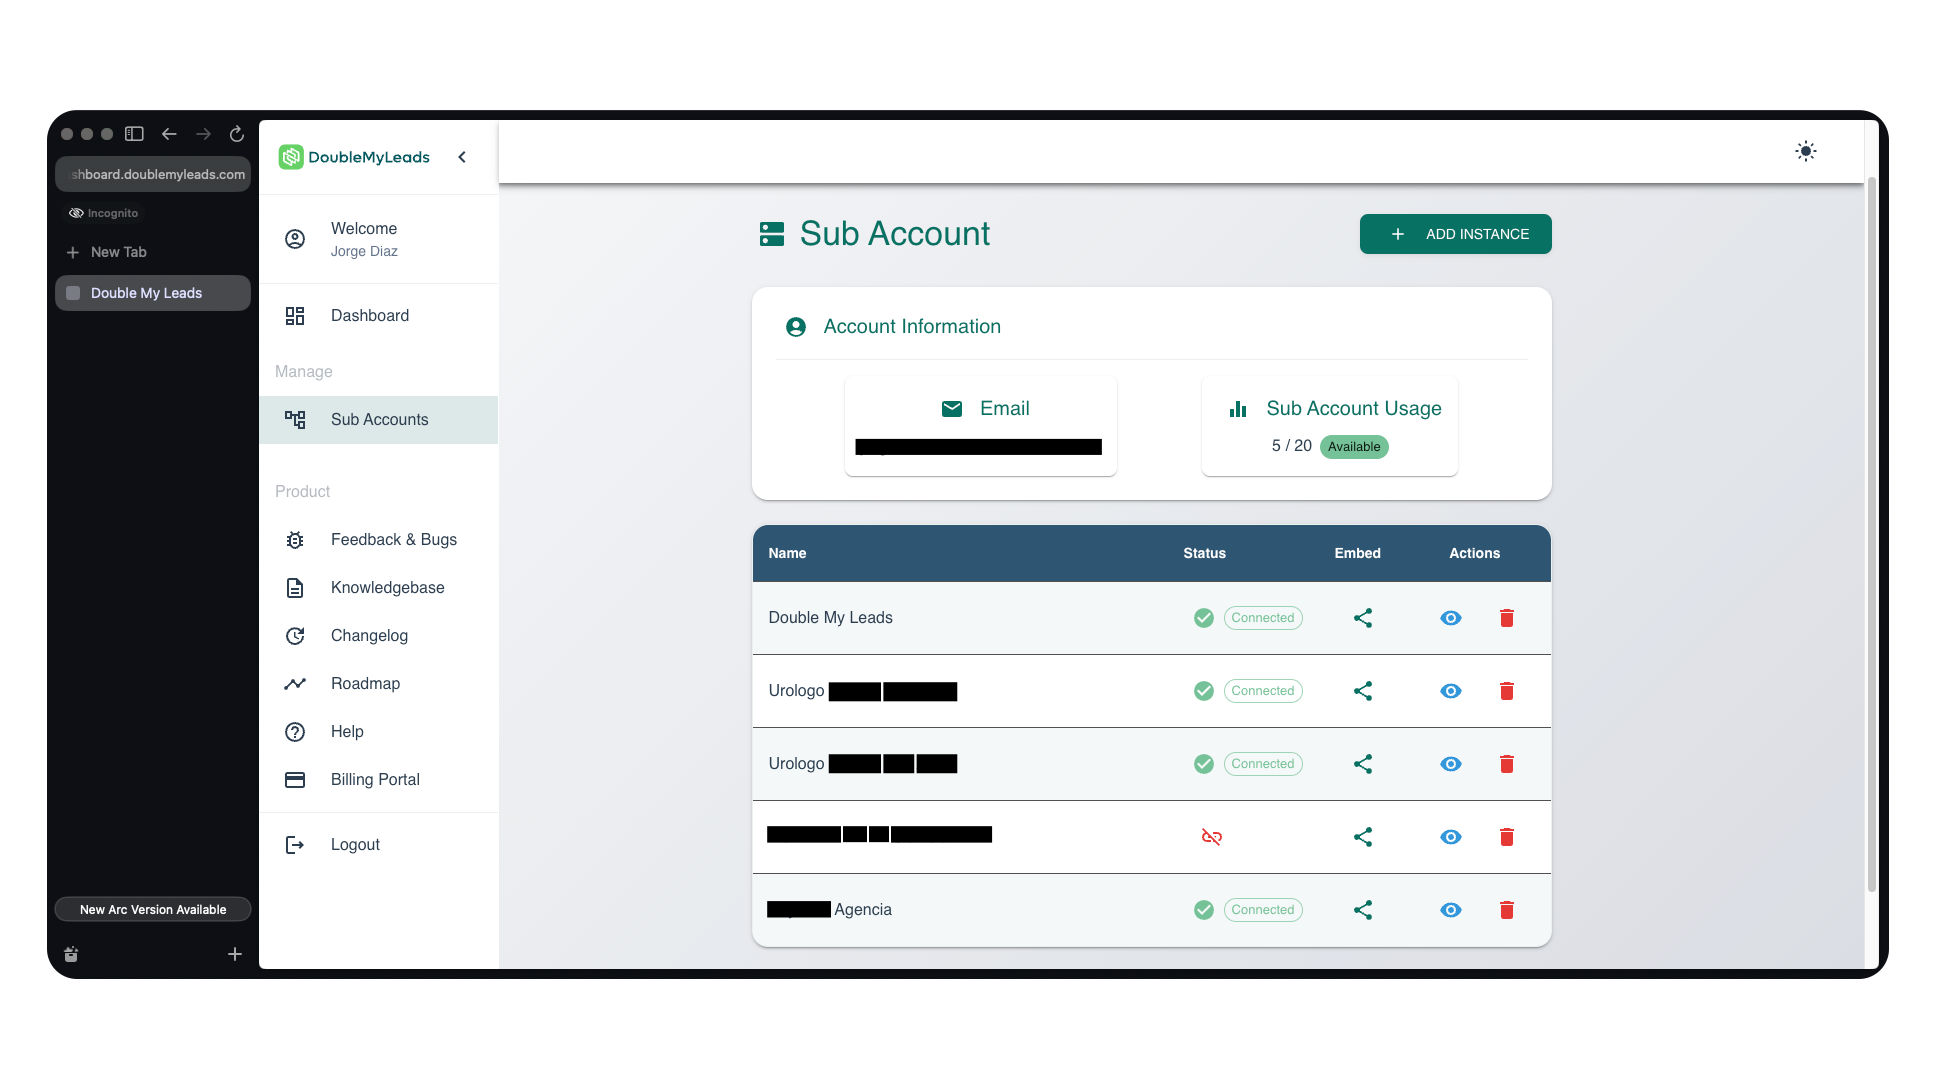The height and width of the screenshot is (1089, 1936).
Task: Click New Arc Version Available button
Action: [x=153, y=910]
